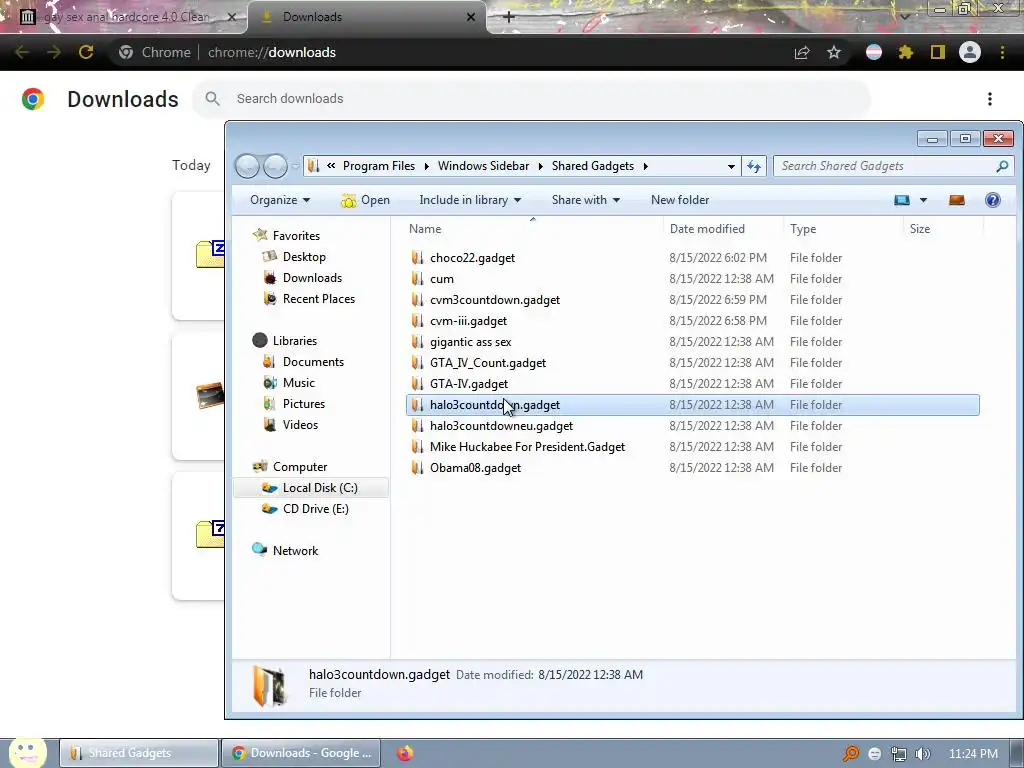Viewport: 1024px width, 768px height.
Task: Open Explorer help via the question mark icon
Action: (x=993, y=200)
